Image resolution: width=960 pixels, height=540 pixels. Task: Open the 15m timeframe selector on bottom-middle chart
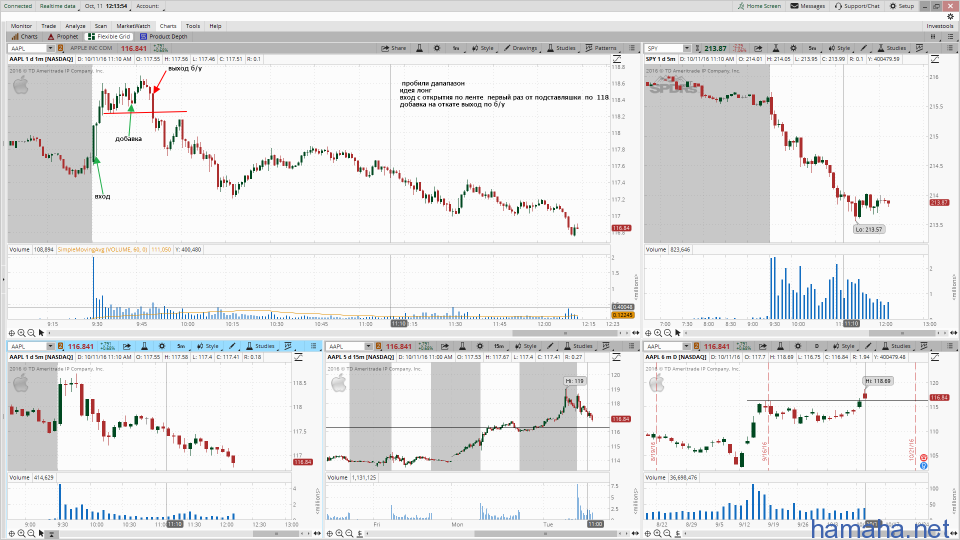point(499,346)
